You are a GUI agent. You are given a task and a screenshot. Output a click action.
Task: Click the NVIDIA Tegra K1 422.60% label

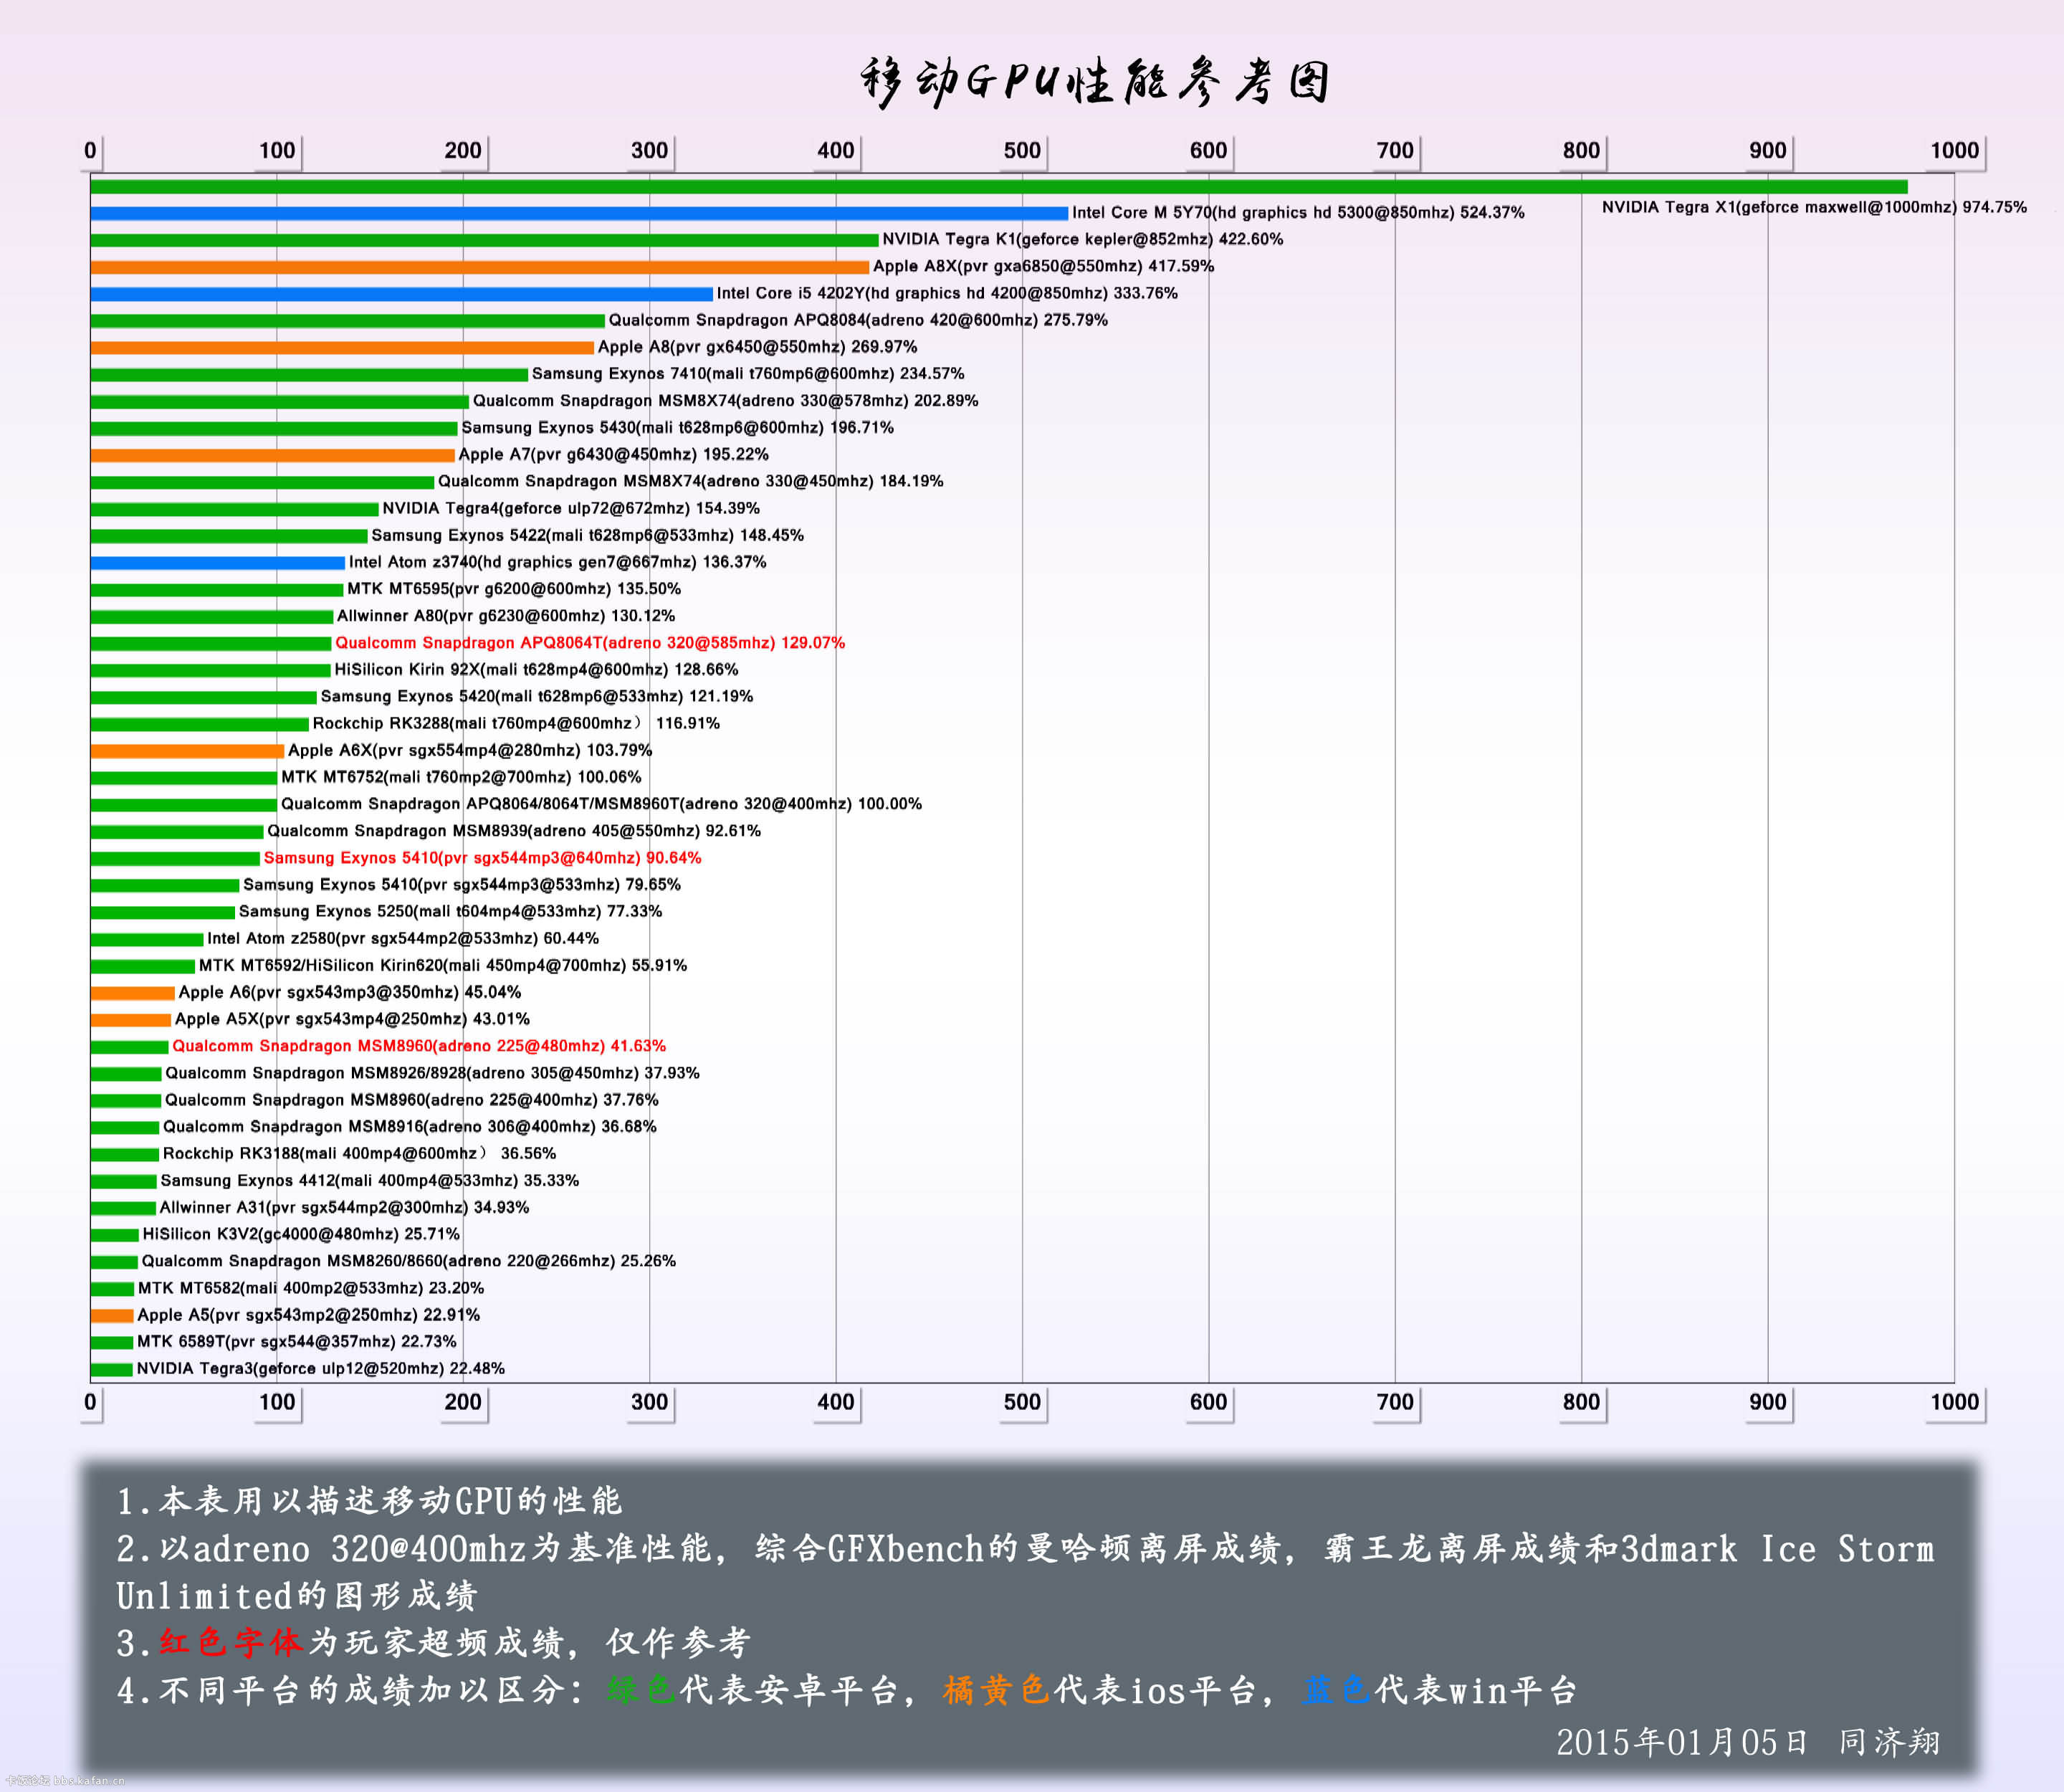pos(1082,239)
